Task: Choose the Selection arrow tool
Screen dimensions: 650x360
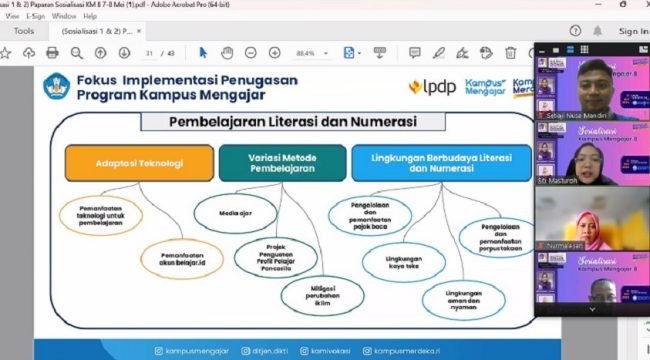Action: pyautogui.click(x=203, y=53)
